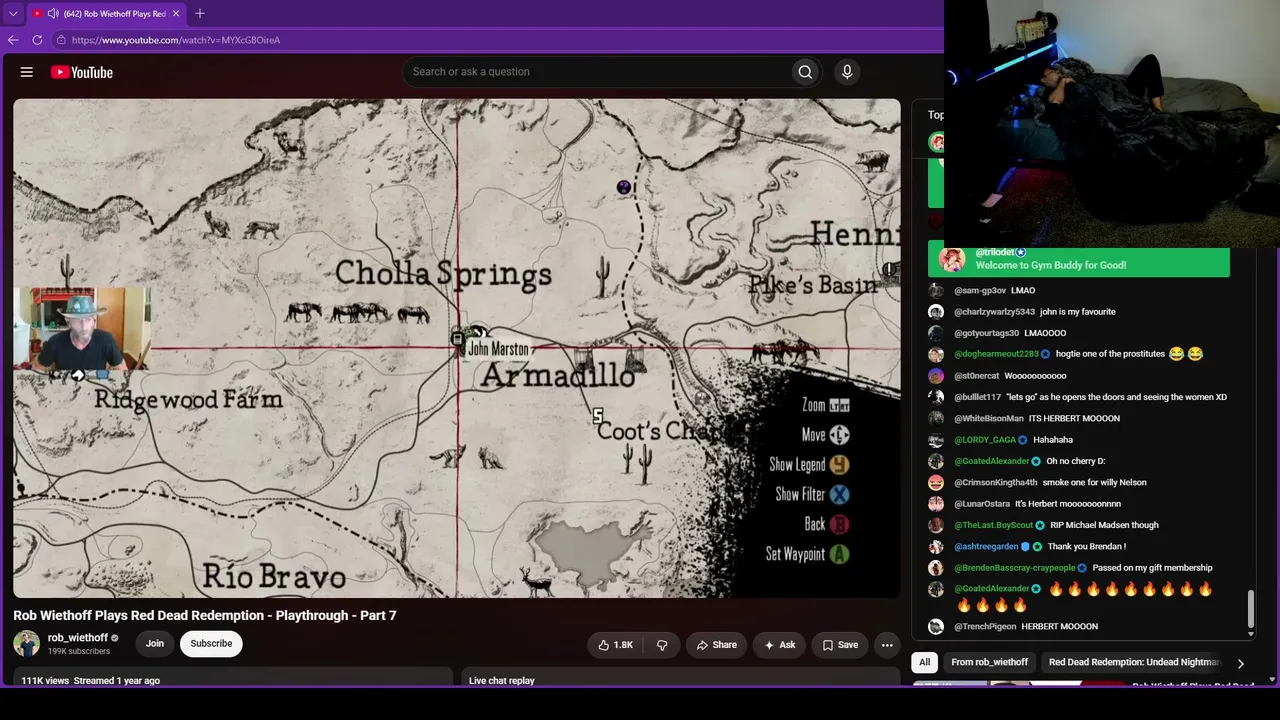This screenshot has width=1280, height=720.
Task: Open rob_wiethoff channel avatar
Action: point(27,643)
